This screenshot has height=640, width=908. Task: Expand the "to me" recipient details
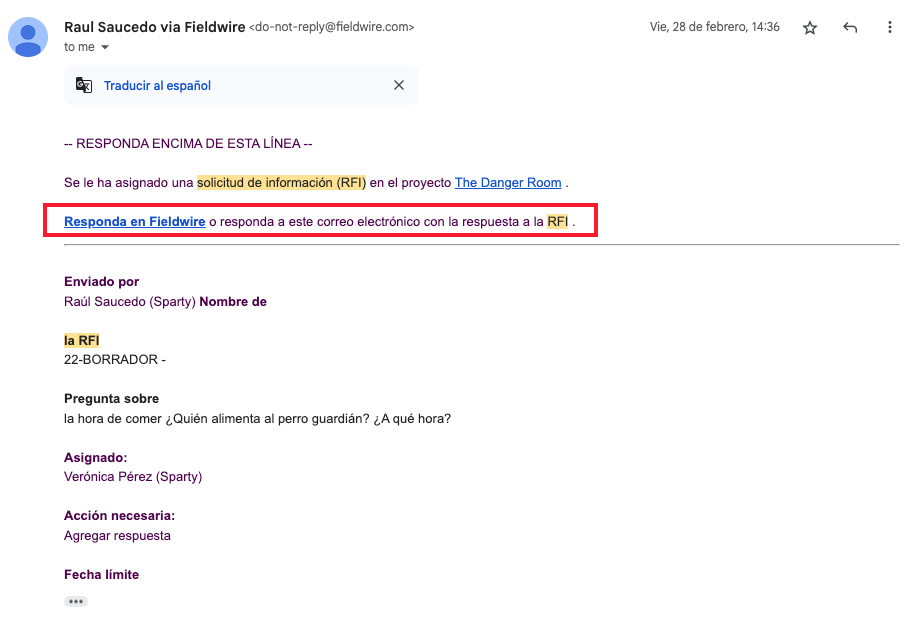tap(105, 47)
